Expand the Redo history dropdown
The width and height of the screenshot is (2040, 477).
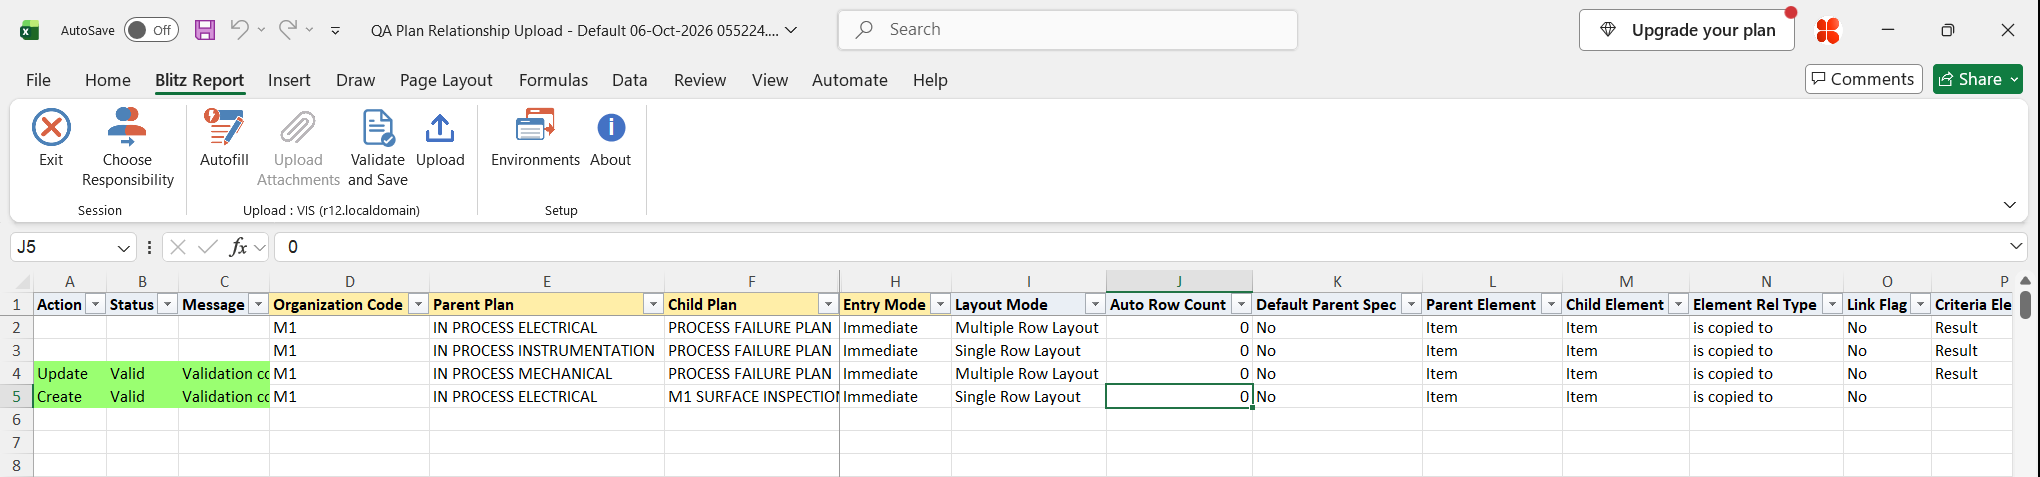pos(309,30)
